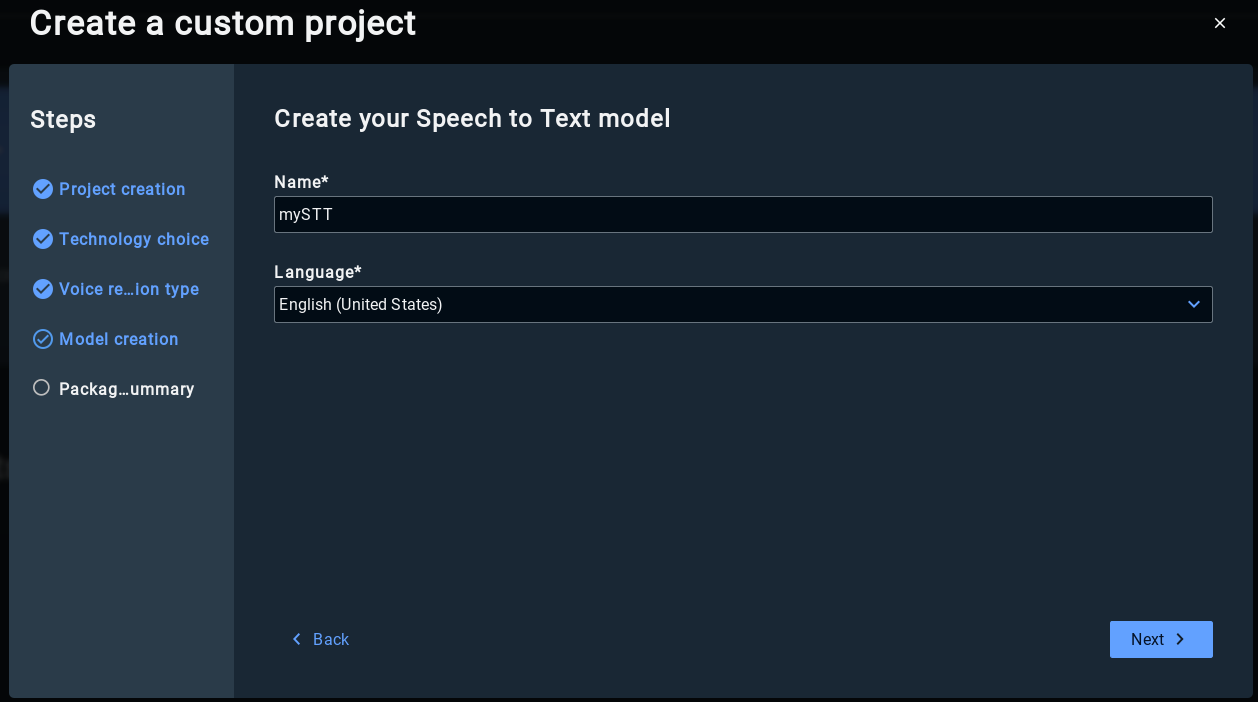Click the Name* field label
This screenshot has height=702, width=1258.
click(301, 182)
